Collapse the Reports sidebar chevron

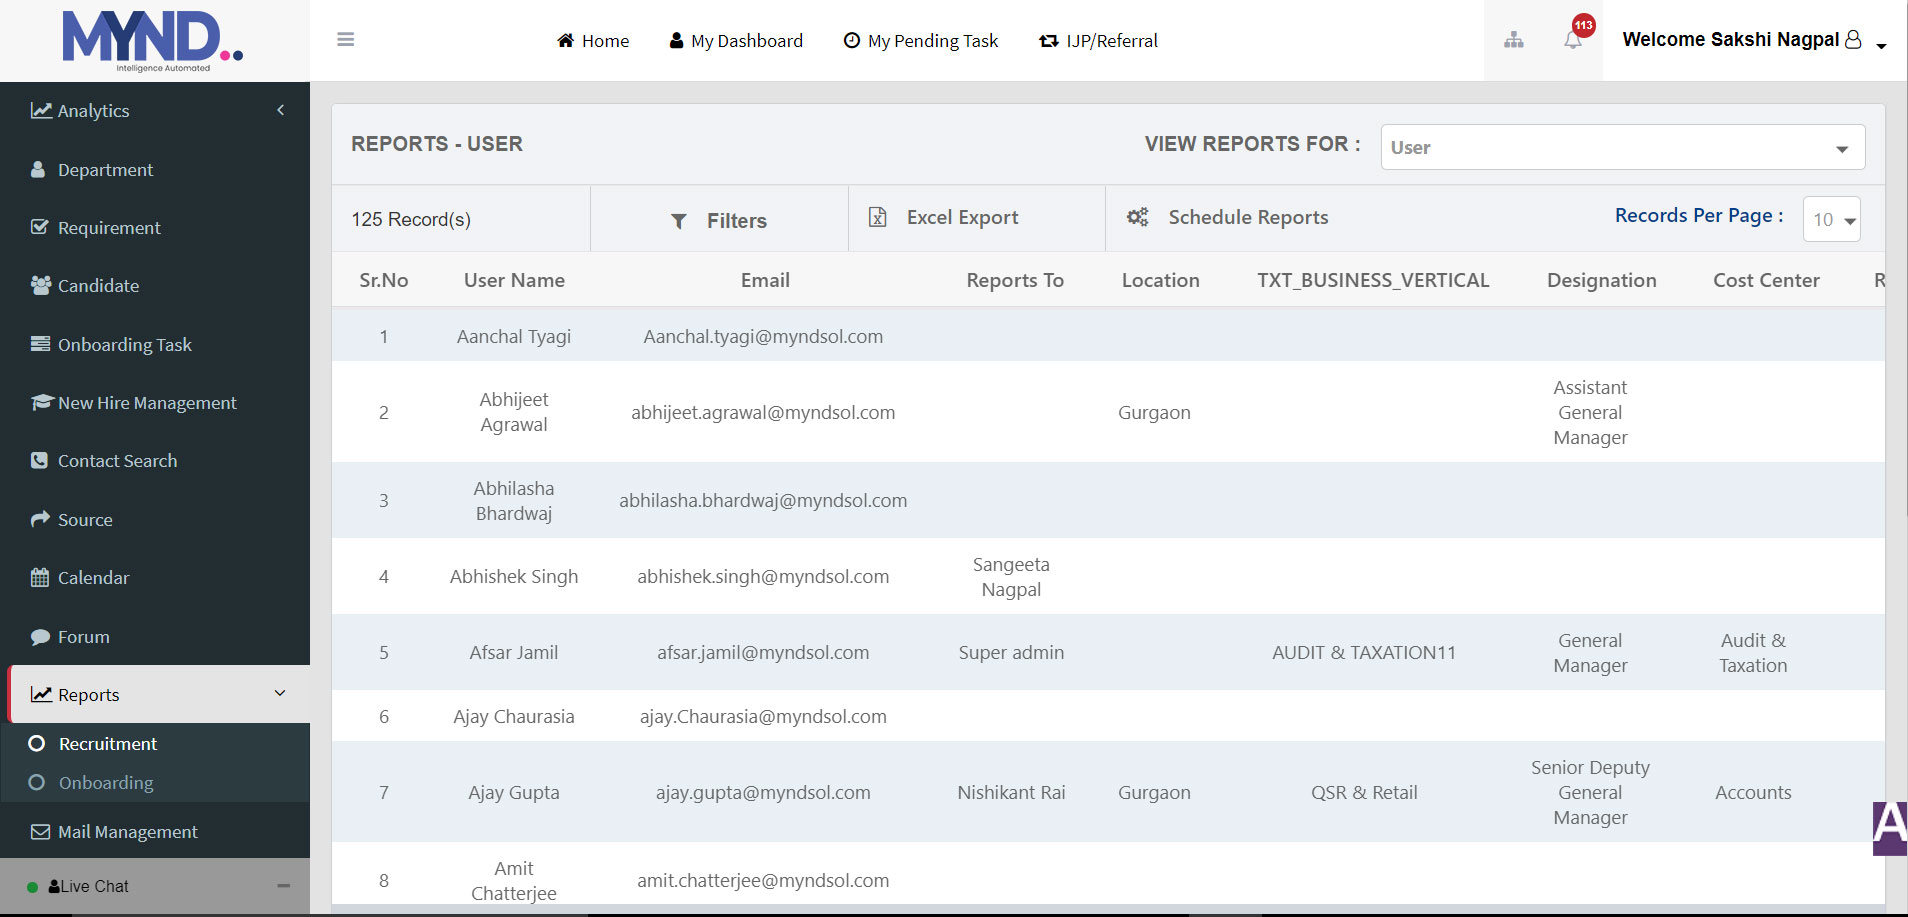[x=280, y=693]
